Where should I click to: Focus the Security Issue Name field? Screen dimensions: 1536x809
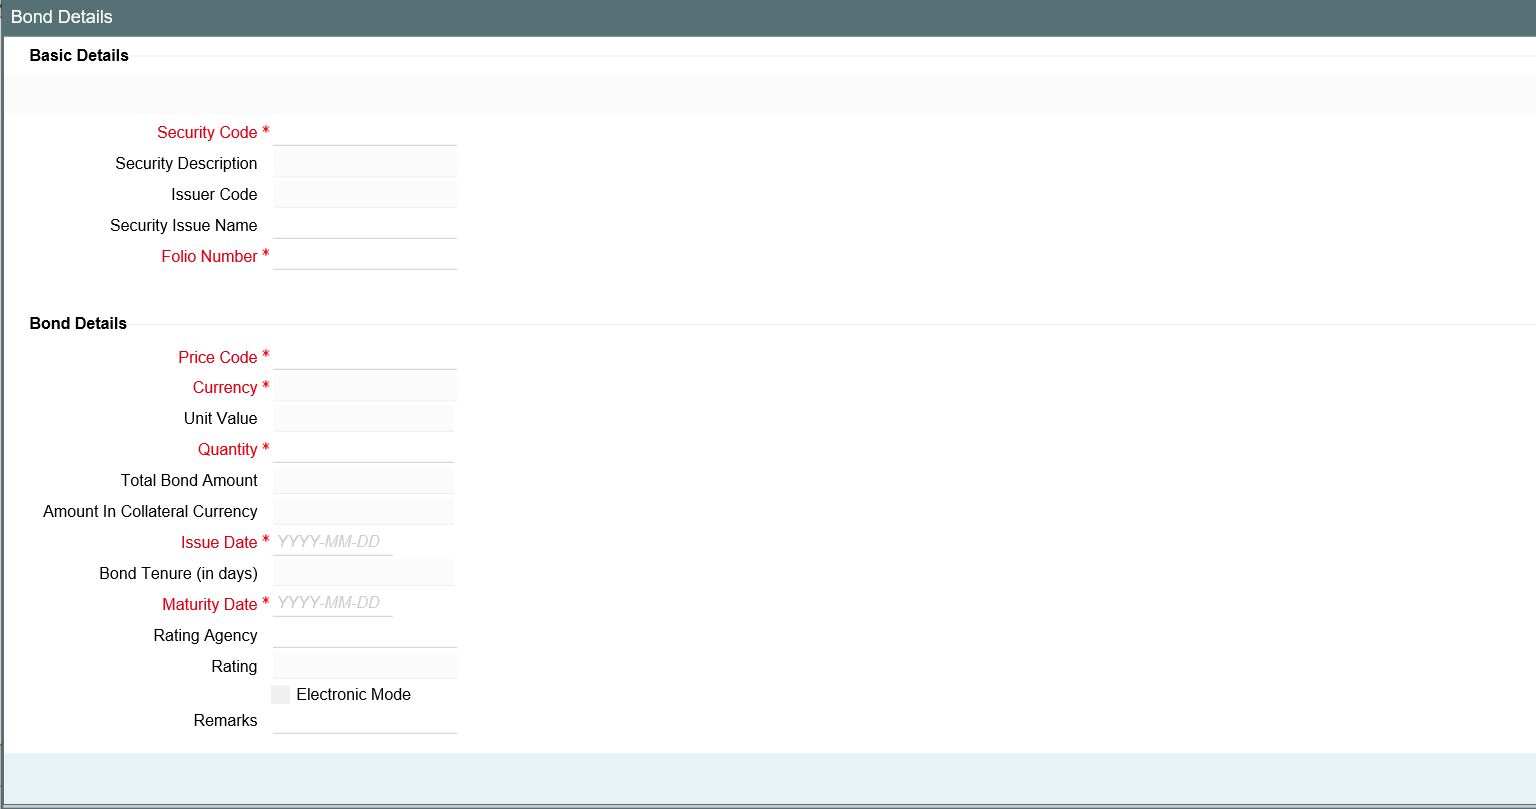[365, 225]
